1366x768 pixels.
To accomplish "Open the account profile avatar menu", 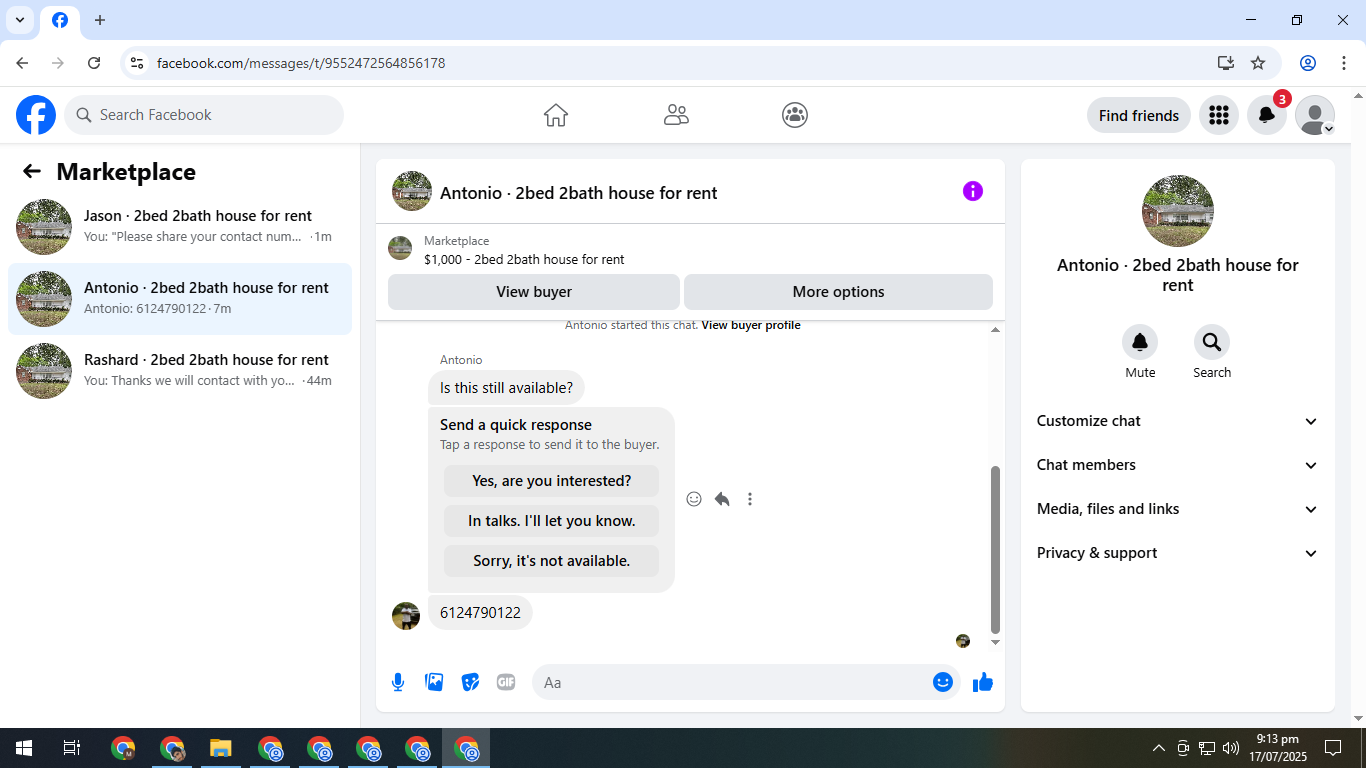I will pyautogui.click(x=1314, y=115).
